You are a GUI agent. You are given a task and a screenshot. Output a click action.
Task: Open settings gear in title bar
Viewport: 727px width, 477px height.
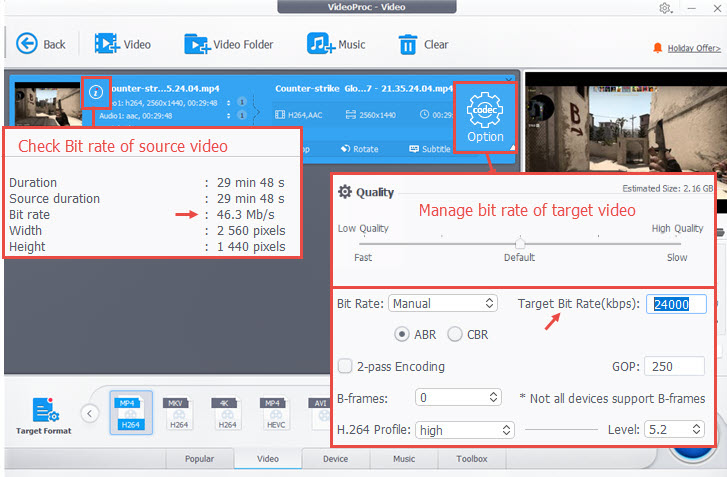(x=665, y=8)
